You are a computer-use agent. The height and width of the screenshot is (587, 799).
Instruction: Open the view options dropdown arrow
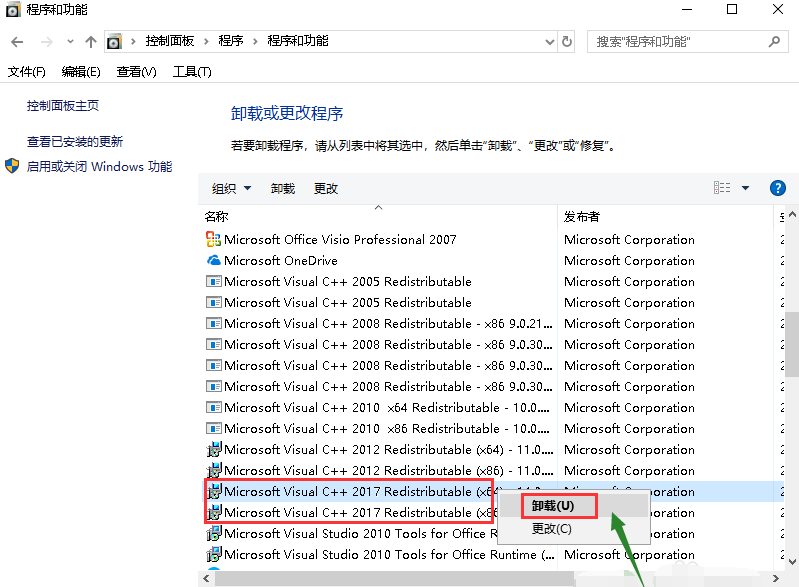click(745, 188)
